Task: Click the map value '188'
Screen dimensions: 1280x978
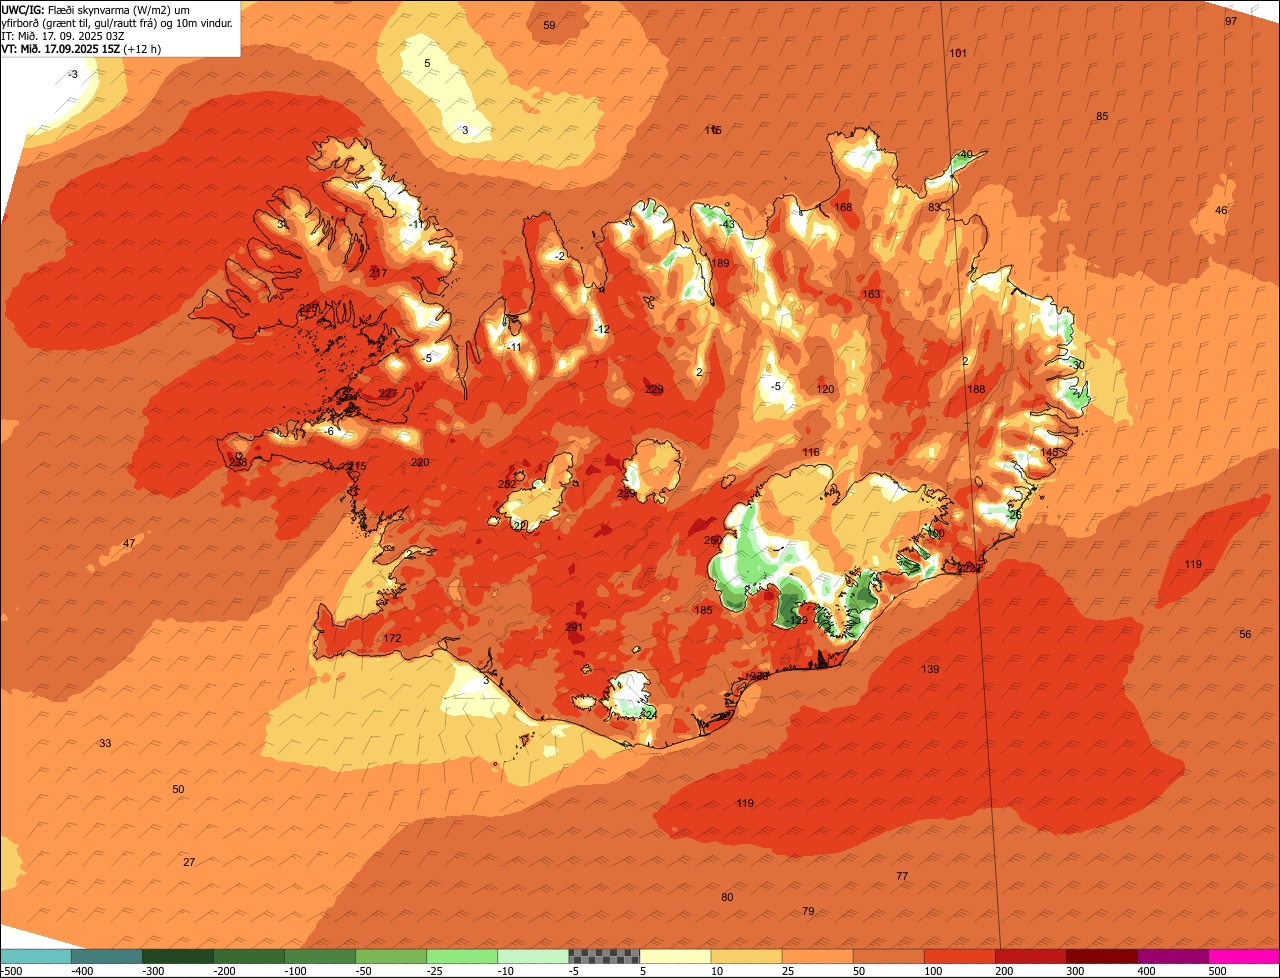Action: pyautogui.click(x=976, y=390)
